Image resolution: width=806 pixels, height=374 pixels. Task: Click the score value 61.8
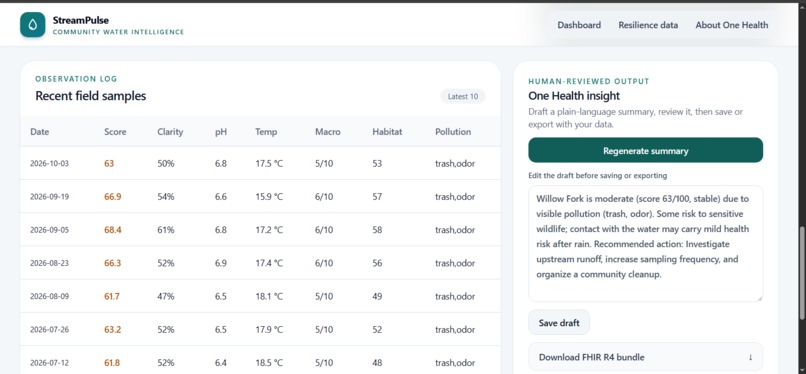coord(112,363)
